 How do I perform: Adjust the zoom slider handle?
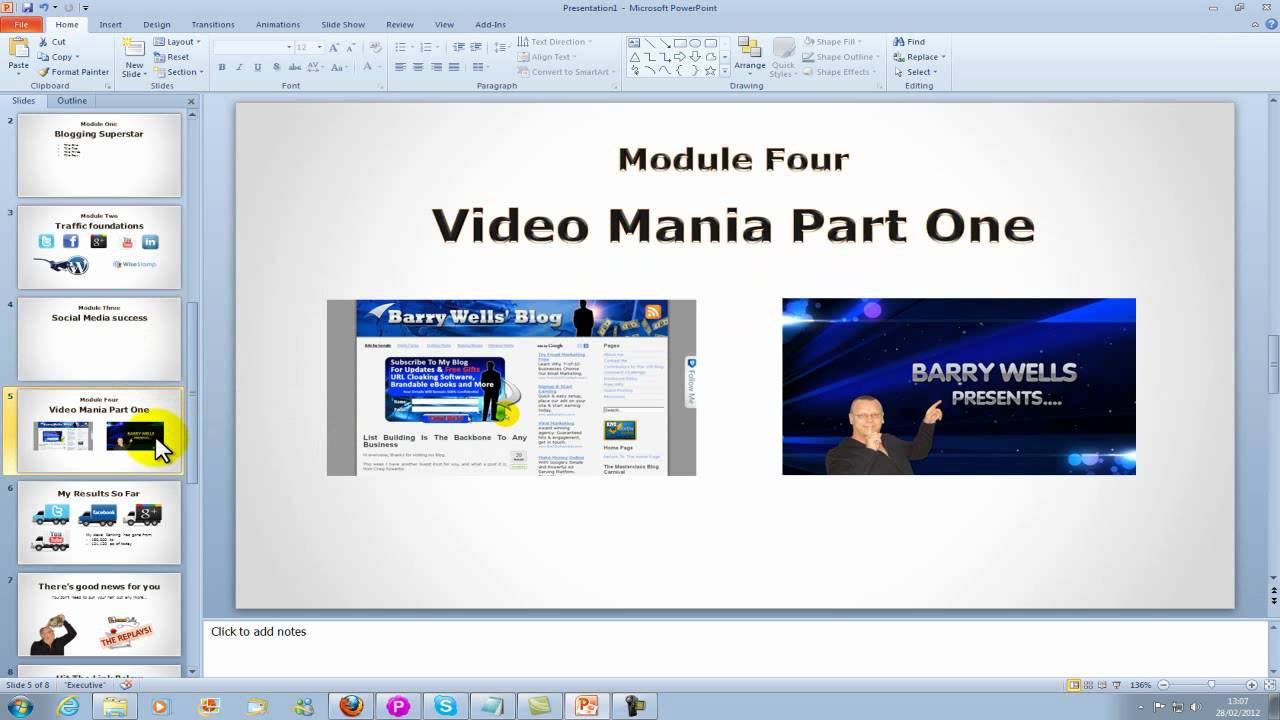pyautogui.click(x=1211, y=685)
